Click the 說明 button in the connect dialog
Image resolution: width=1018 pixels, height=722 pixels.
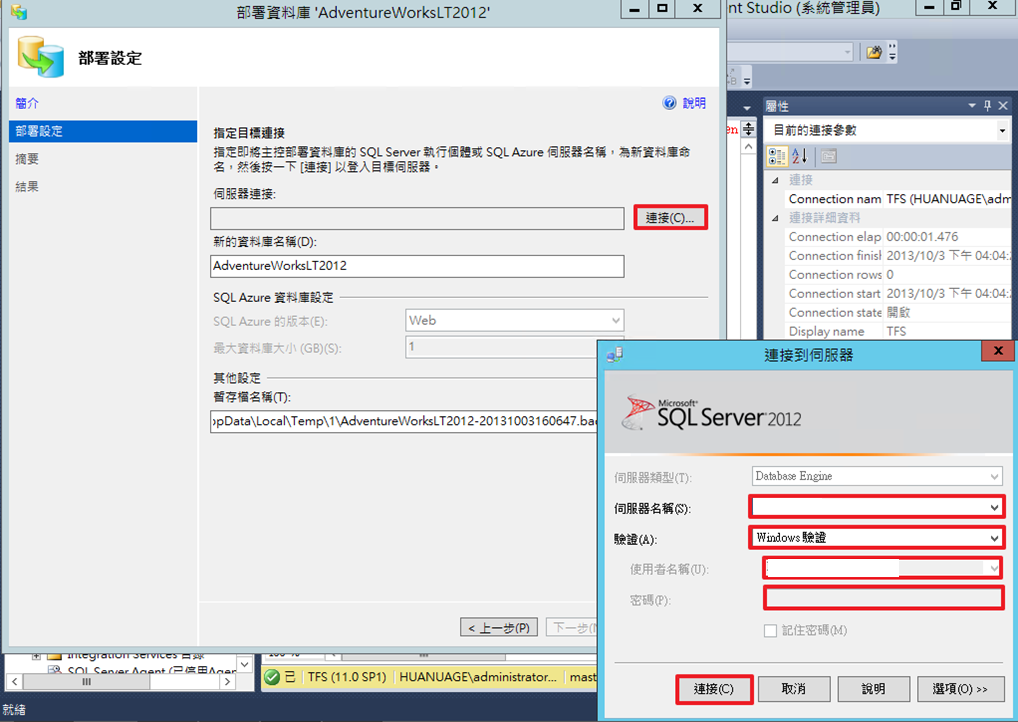873,689
